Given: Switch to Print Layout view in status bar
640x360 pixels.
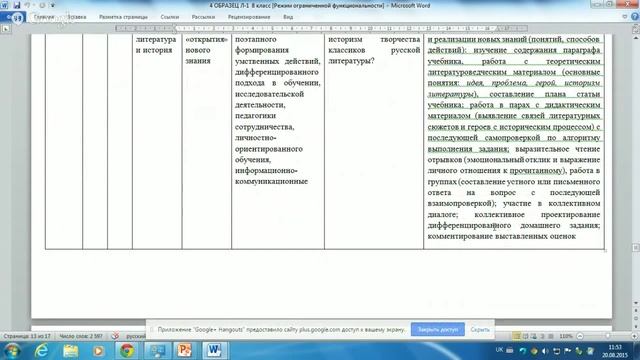Looking at the screenshot, I should (516, 336).
